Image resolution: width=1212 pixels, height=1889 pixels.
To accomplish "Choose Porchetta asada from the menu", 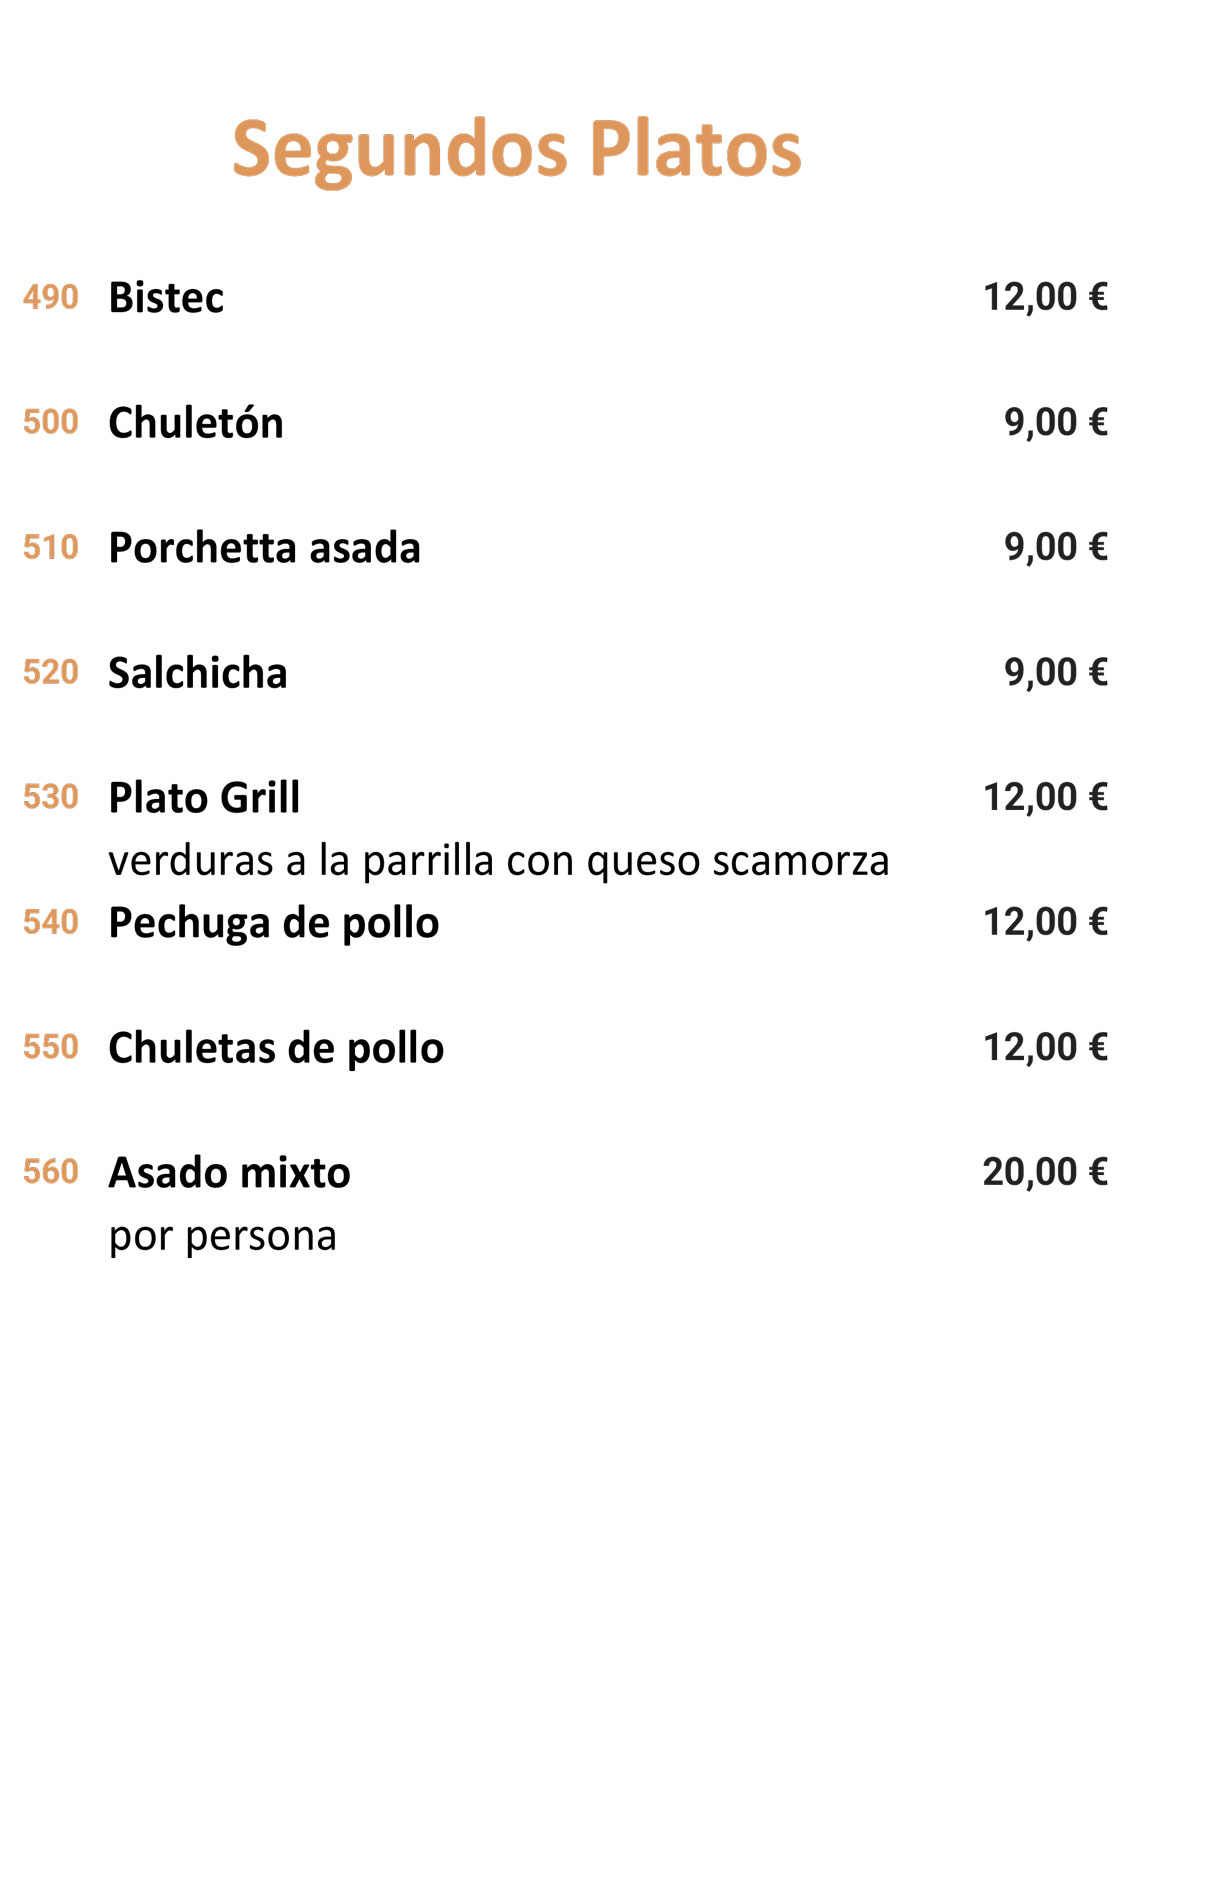I will [265, 547].
